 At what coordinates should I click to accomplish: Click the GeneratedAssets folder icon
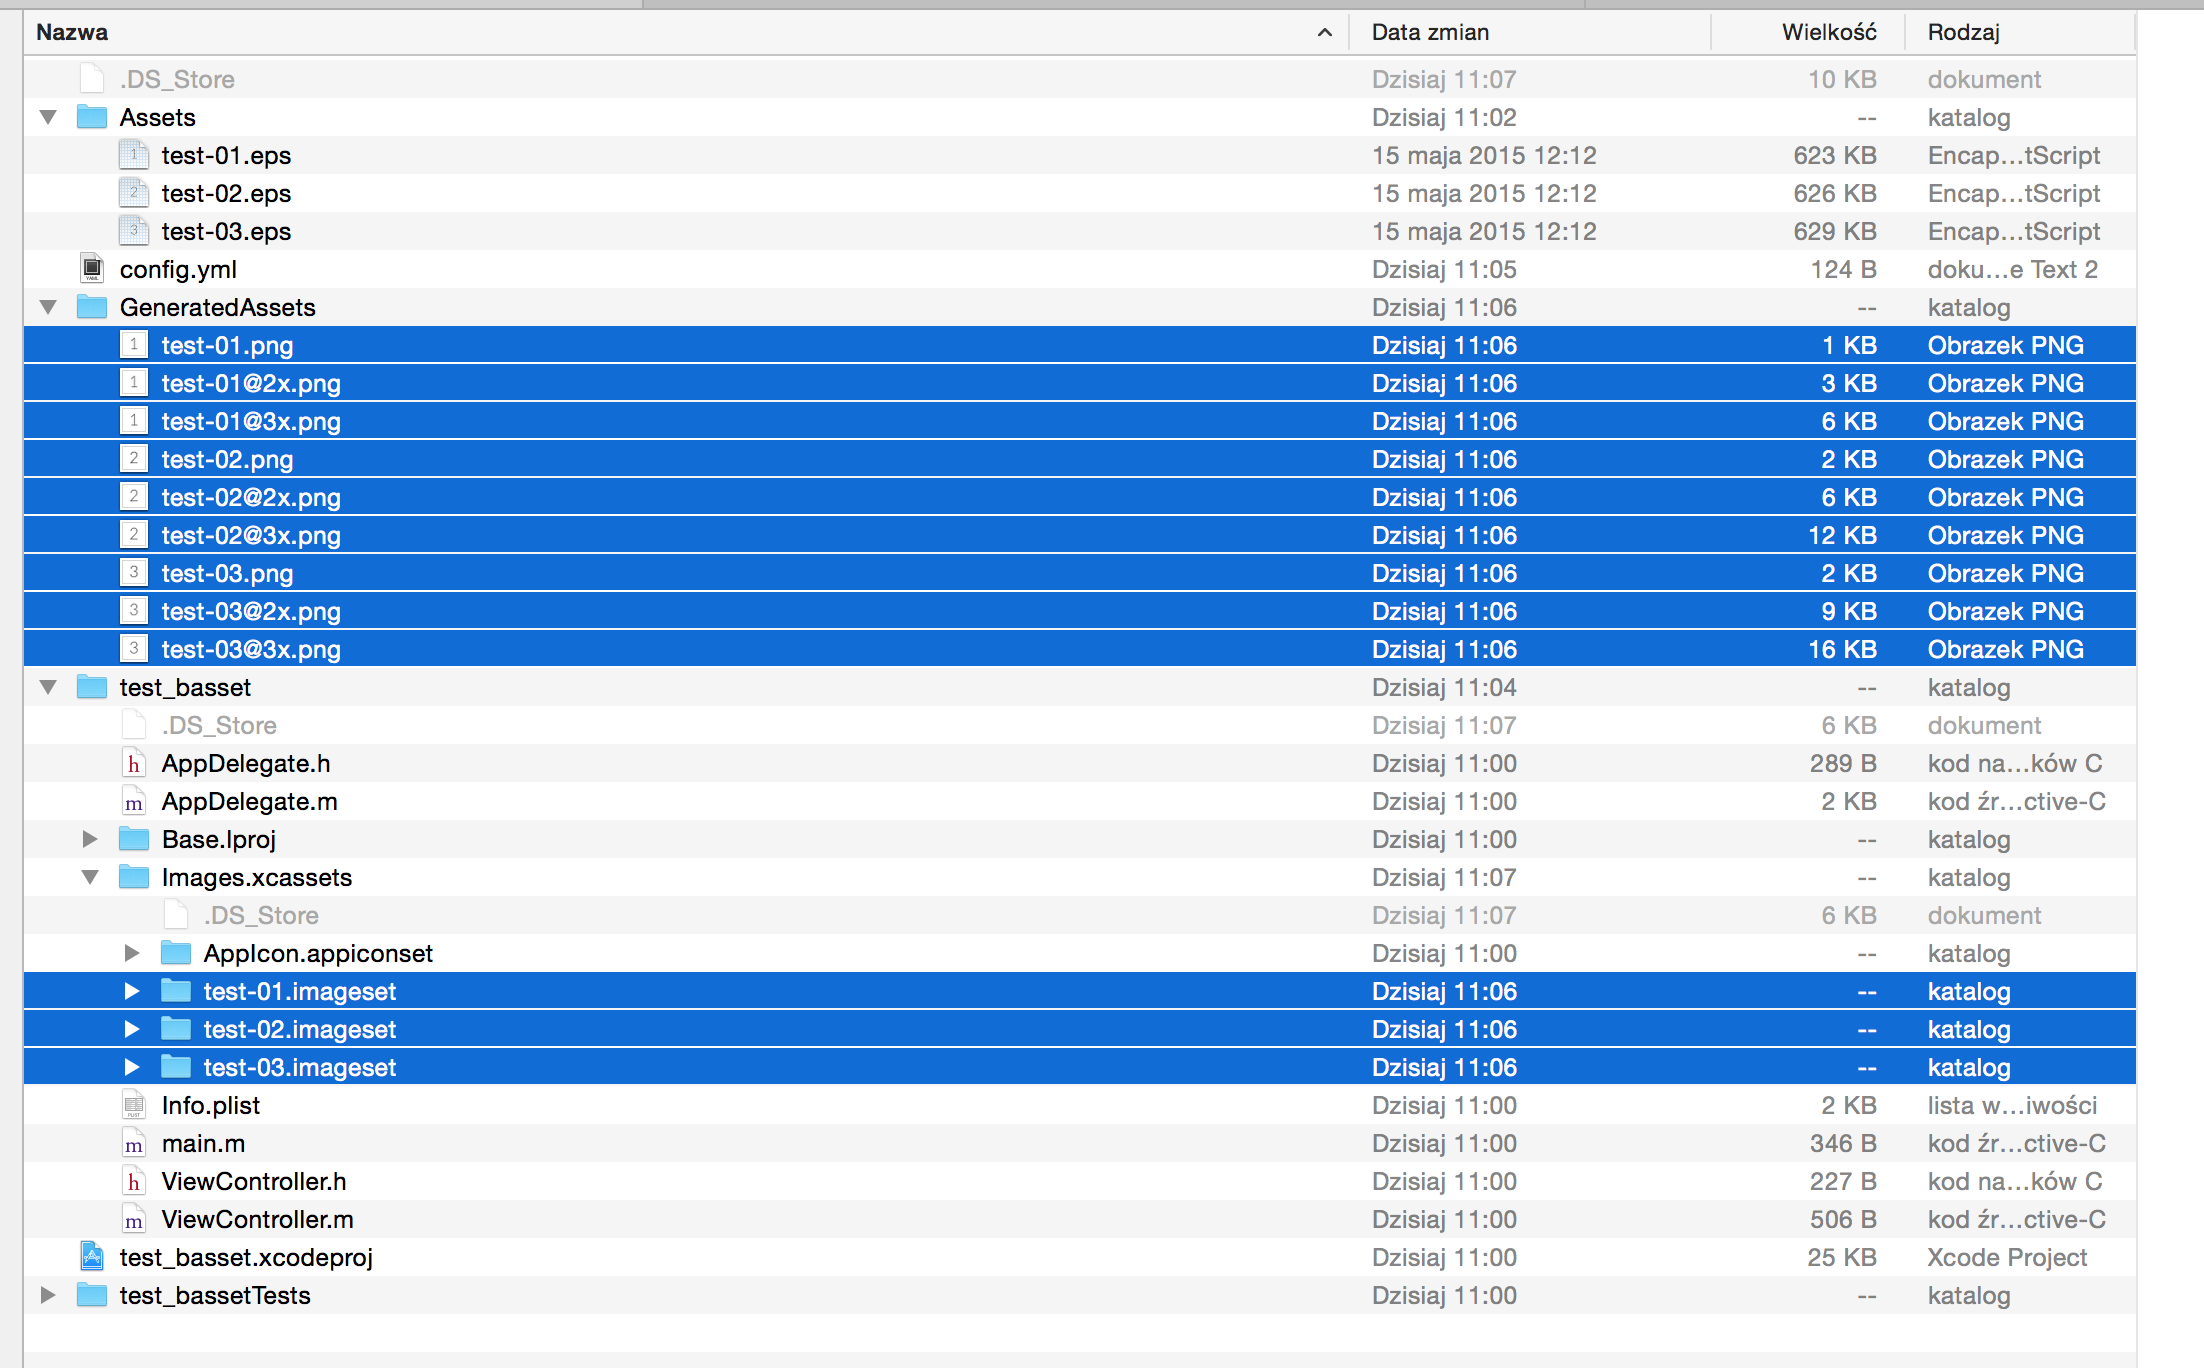click(x=92, y=307)
